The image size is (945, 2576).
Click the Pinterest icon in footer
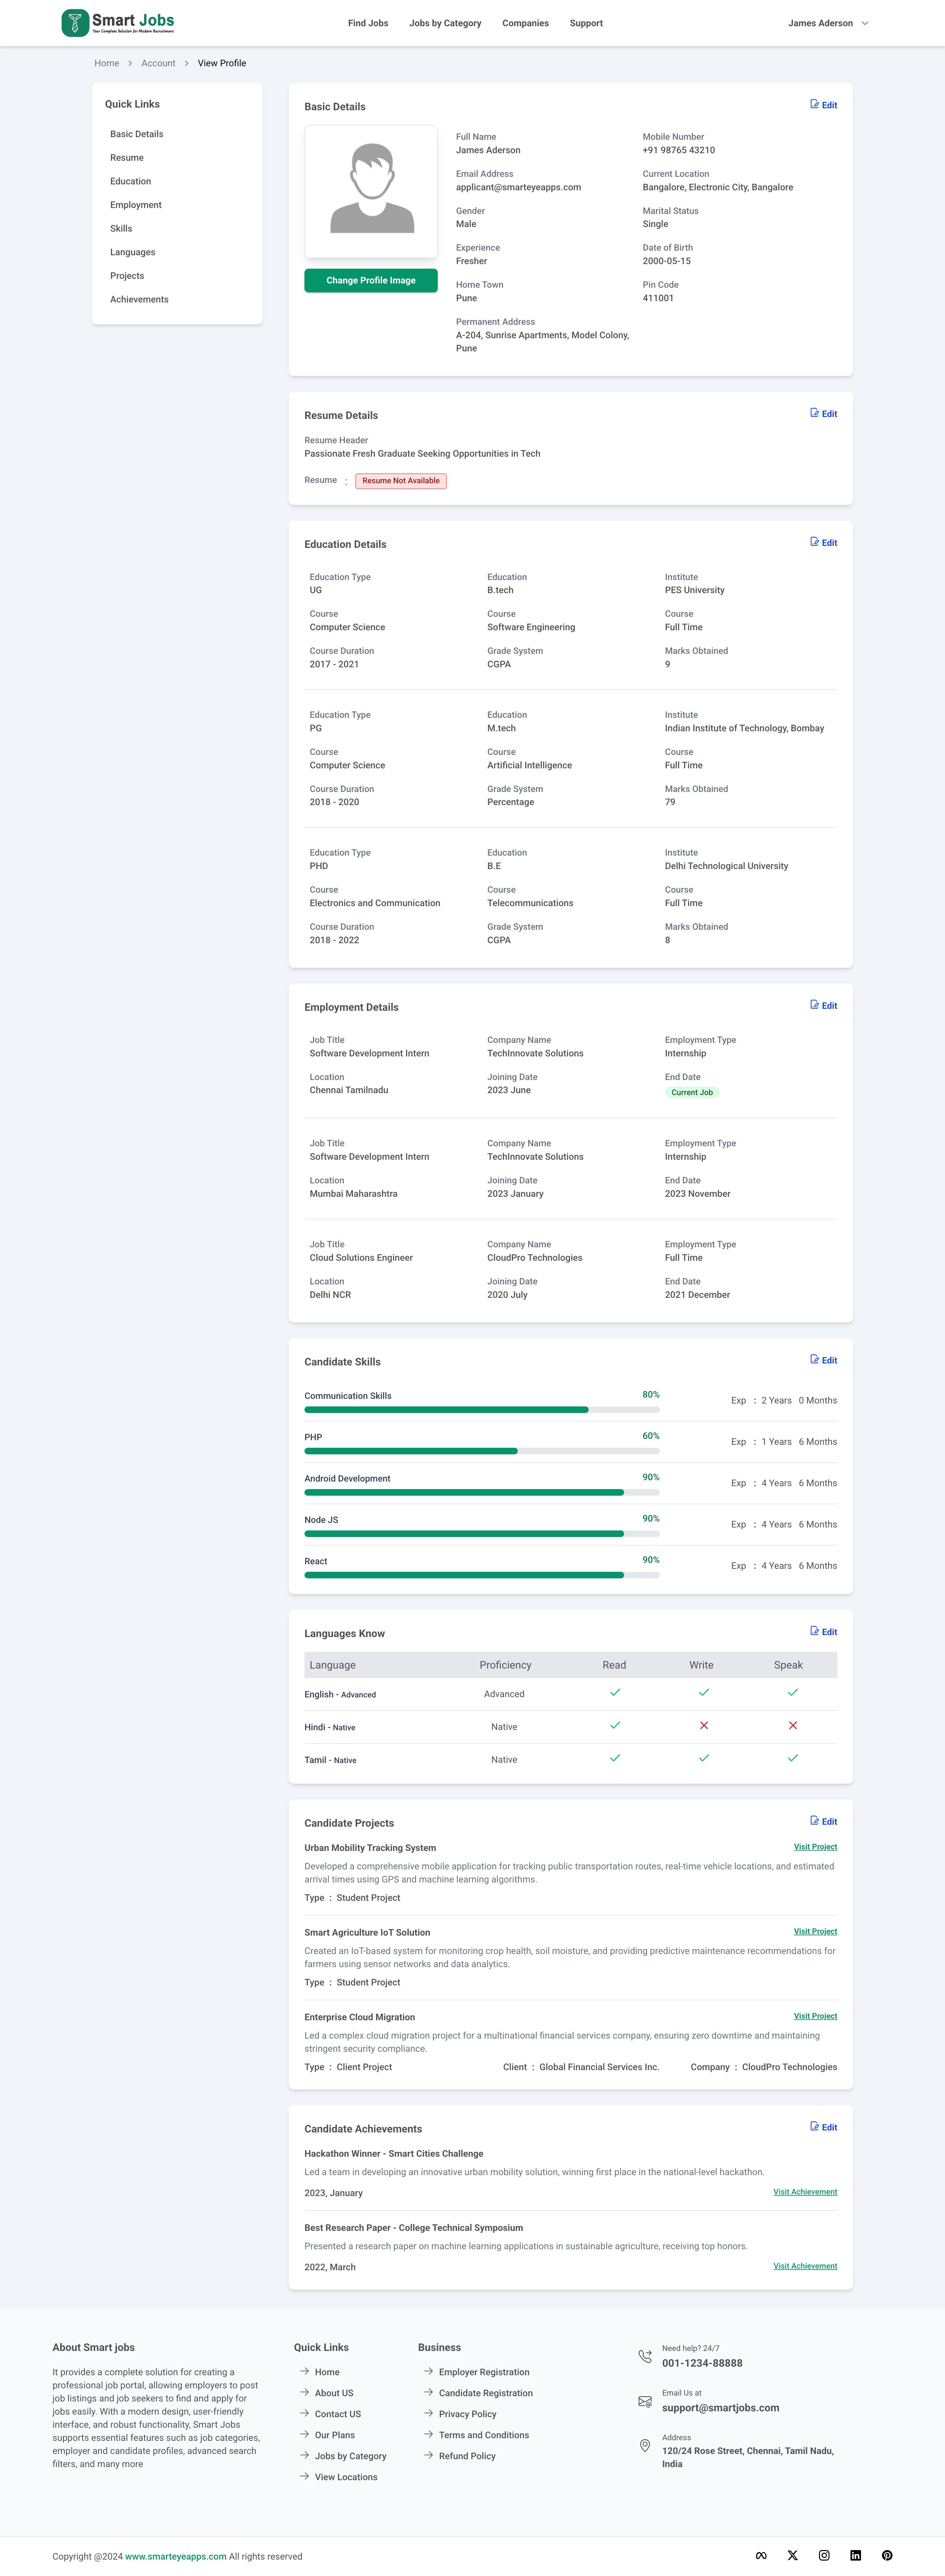click(887, 2555)
